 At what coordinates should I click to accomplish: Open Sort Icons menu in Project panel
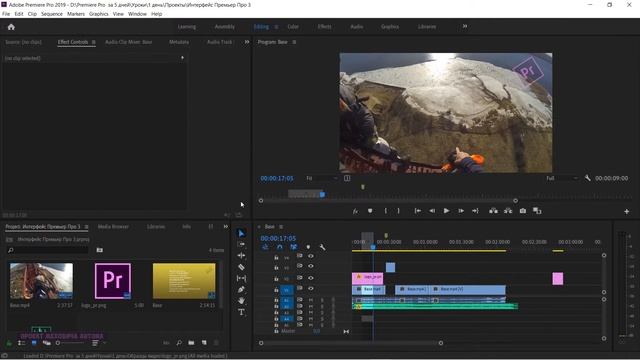pyautogui.click(x=96, y=343)
